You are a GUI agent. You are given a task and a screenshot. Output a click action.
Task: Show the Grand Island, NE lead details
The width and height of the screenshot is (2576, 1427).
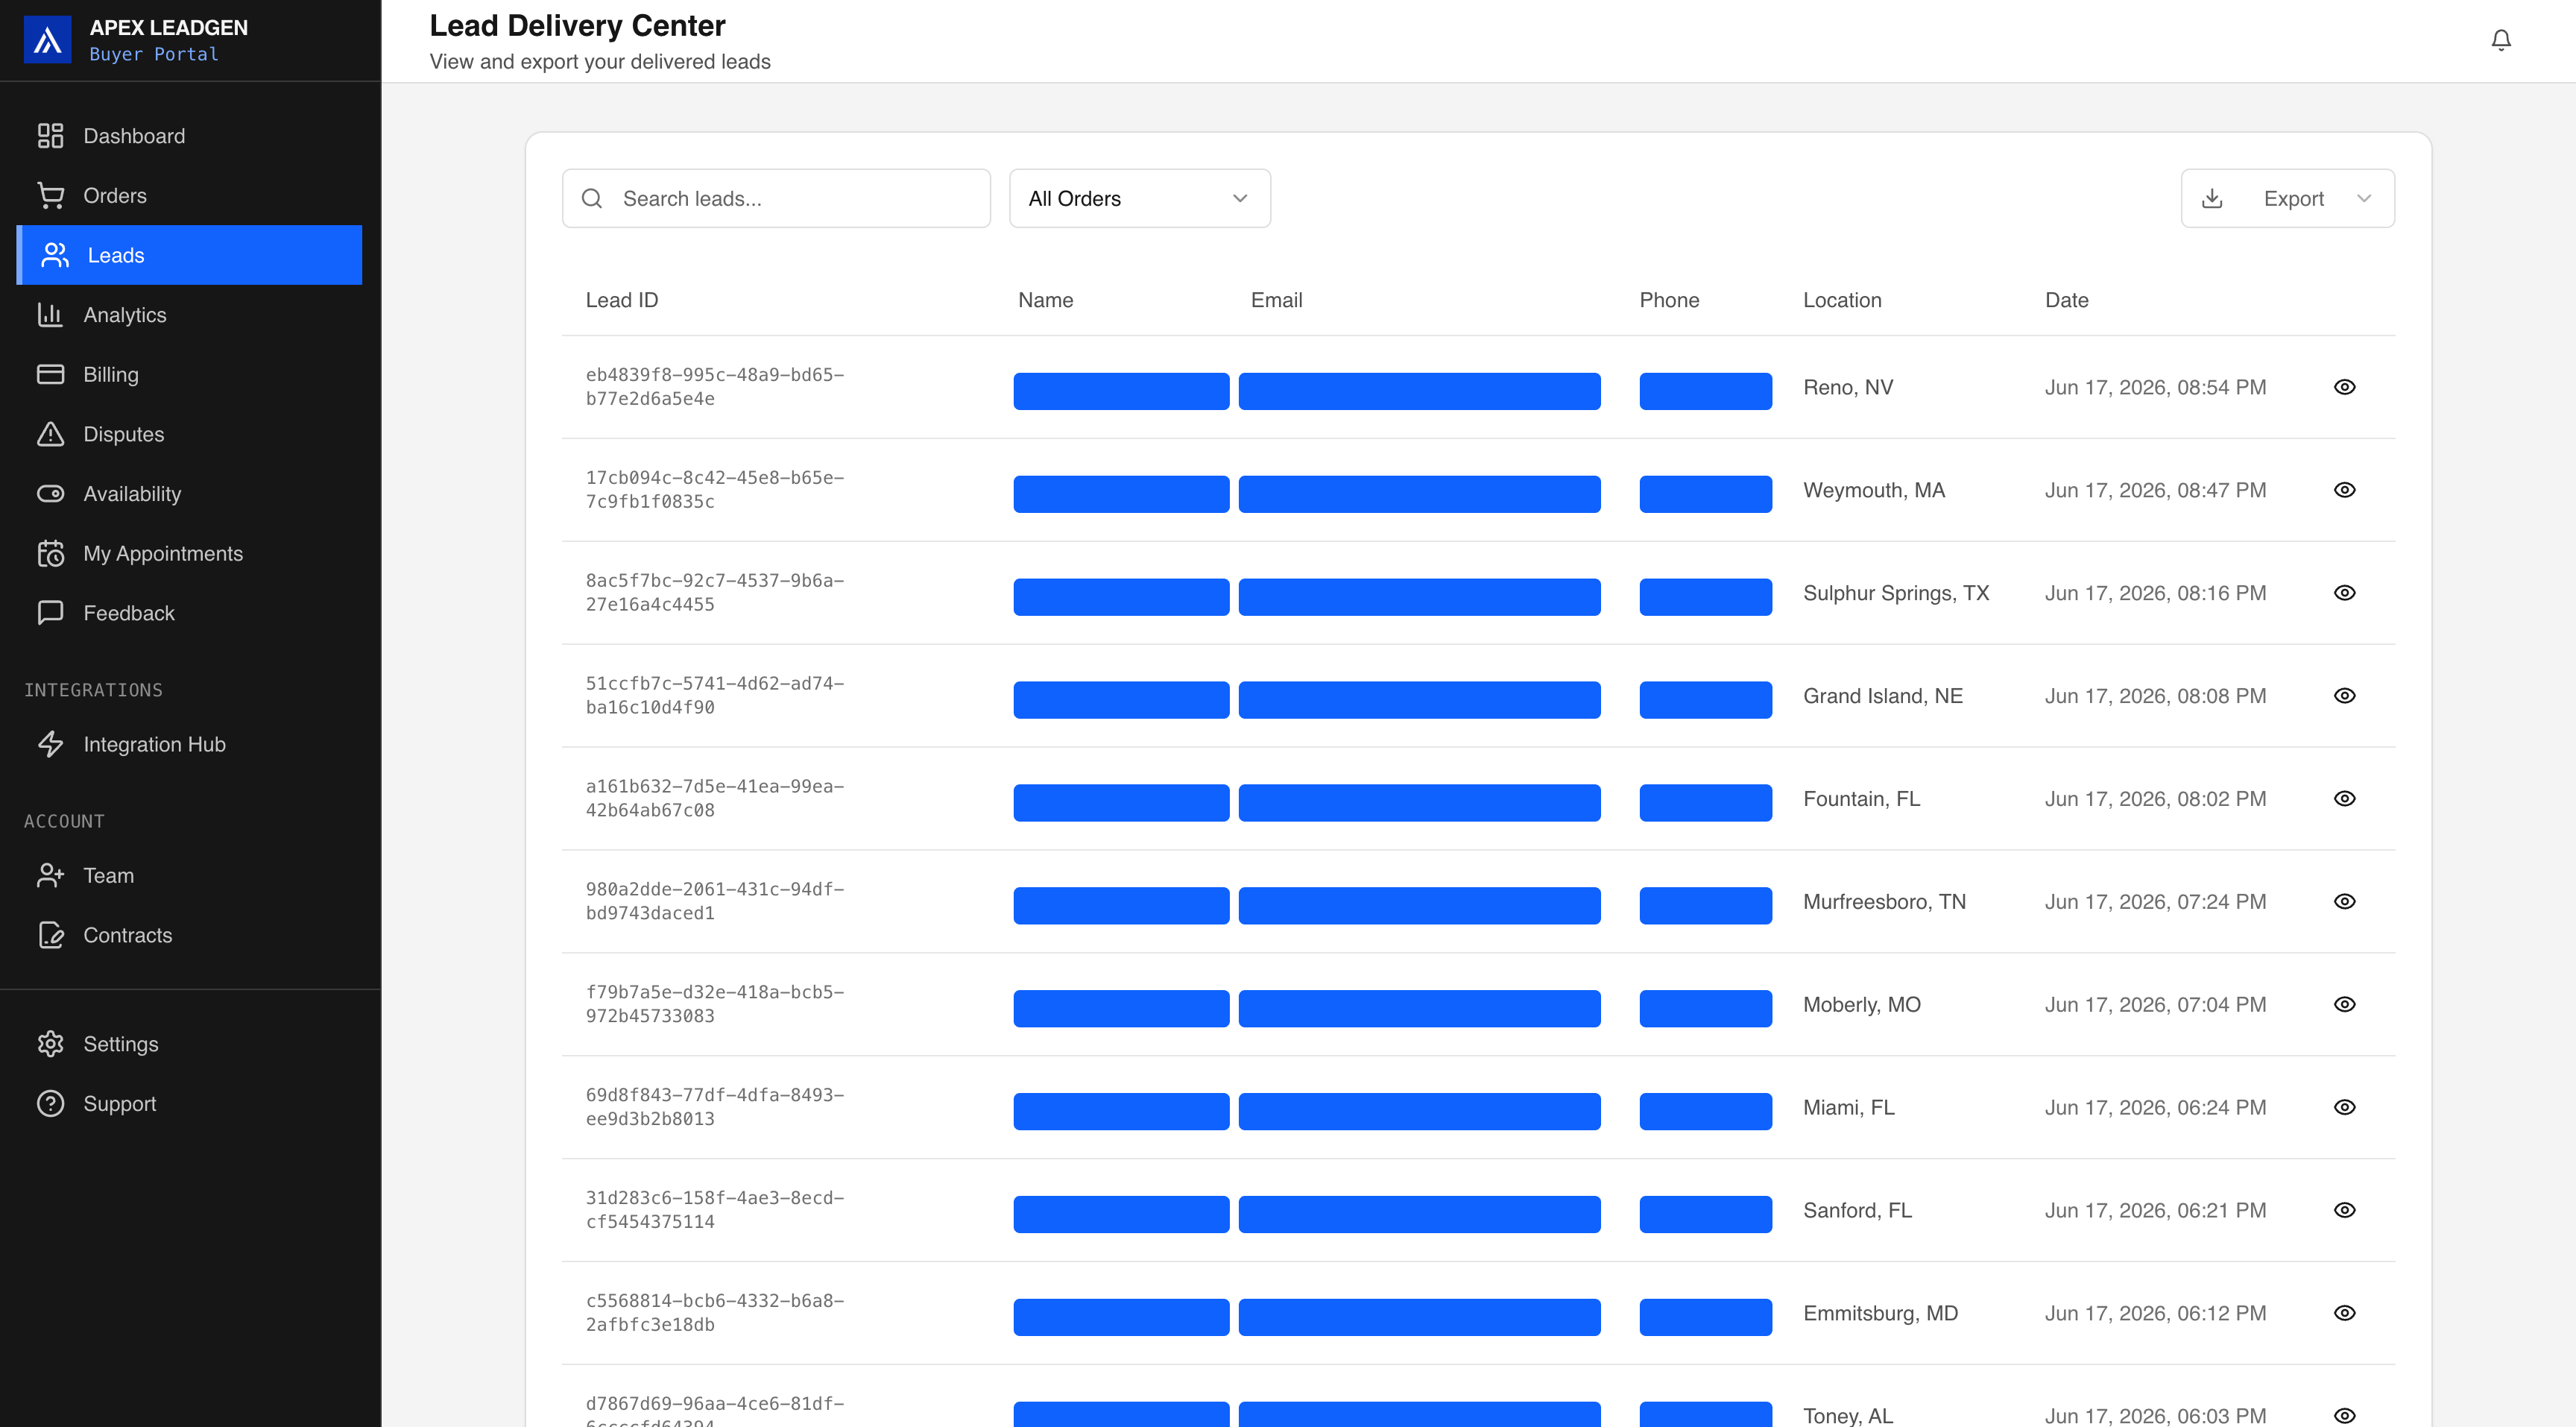coord(2344,696)
